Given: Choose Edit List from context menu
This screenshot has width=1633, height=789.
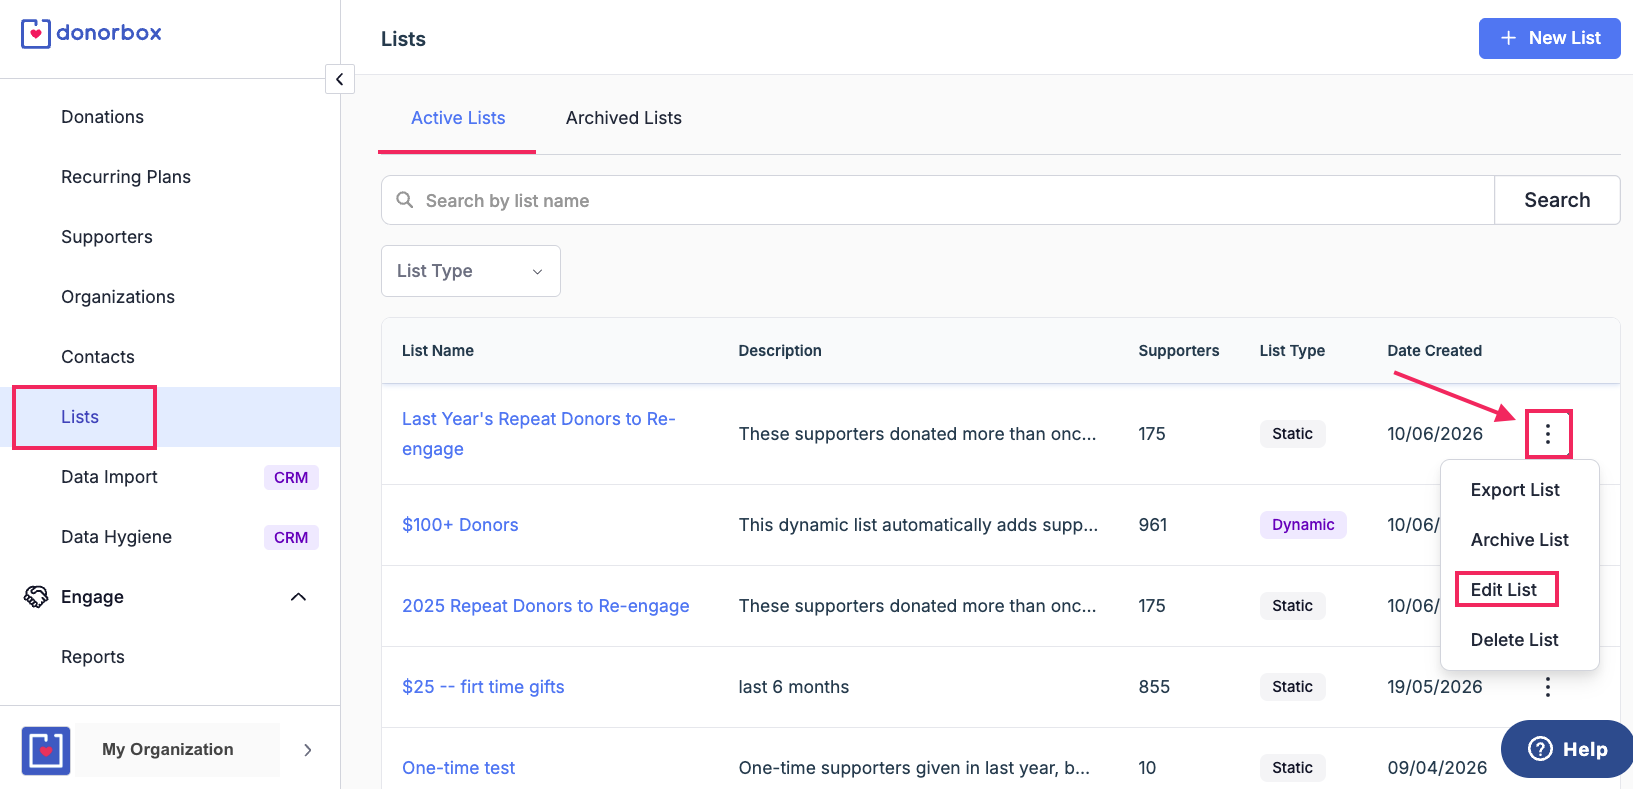Looking at the screenshot, I should pyautogui.click(x=1504, y=590).
